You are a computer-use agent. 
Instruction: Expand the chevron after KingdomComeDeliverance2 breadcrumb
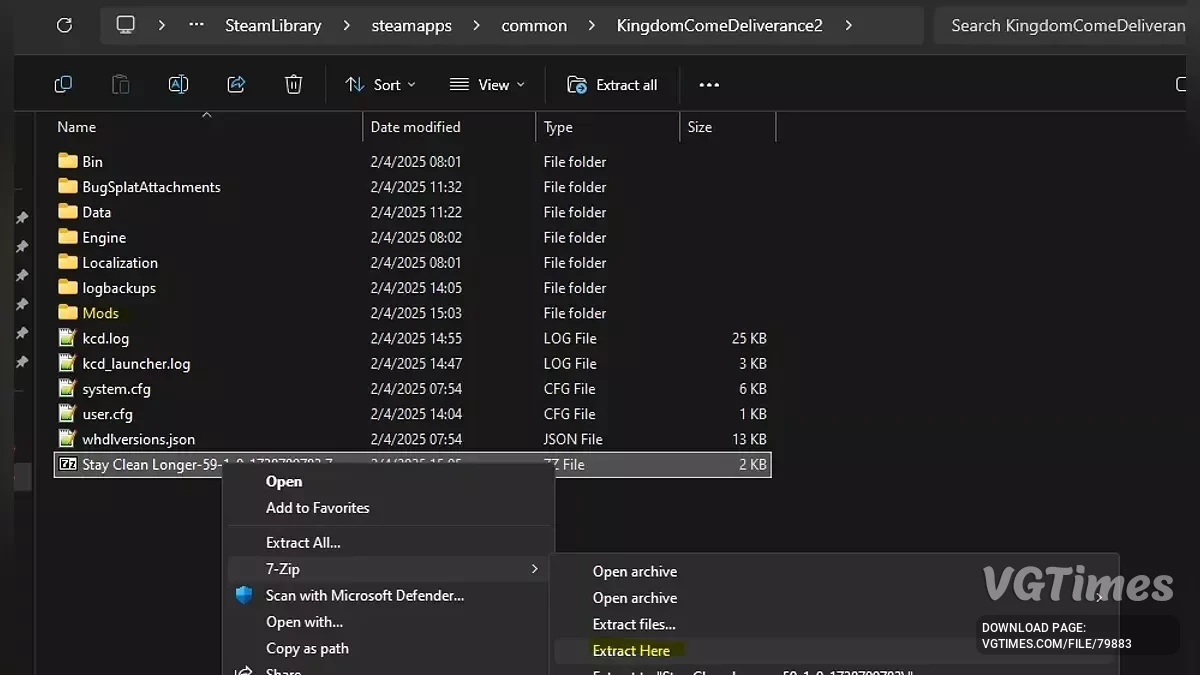[x=849, y=25]
